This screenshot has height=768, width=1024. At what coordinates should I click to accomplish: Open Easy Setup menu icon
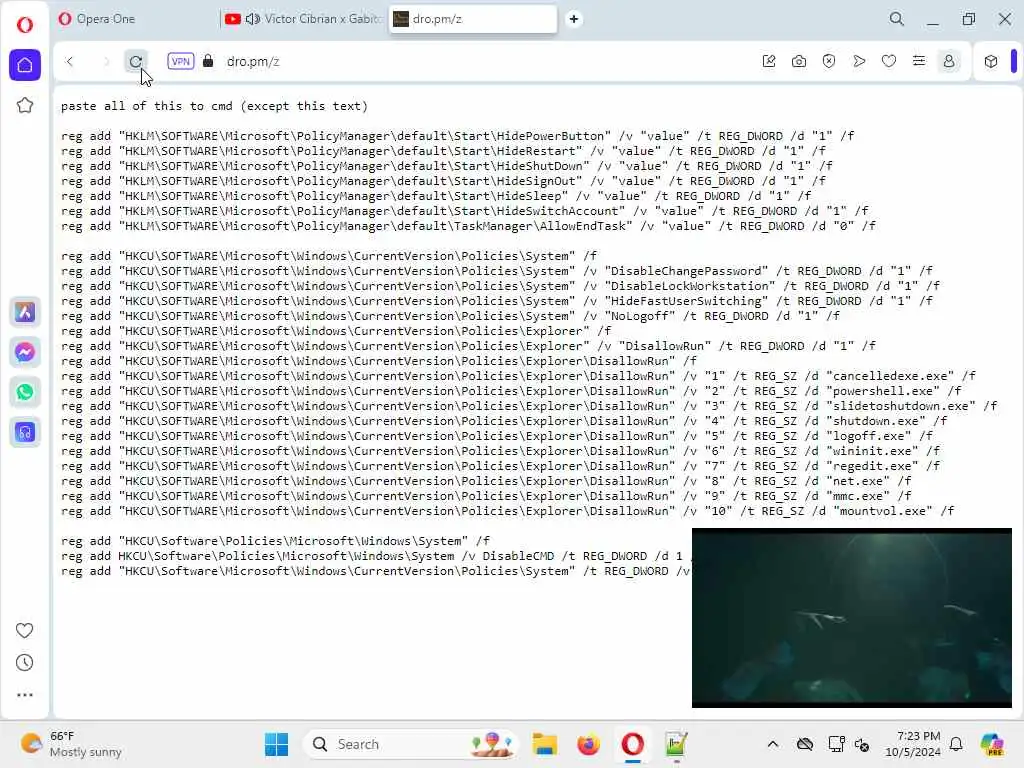tap(919, 61)
